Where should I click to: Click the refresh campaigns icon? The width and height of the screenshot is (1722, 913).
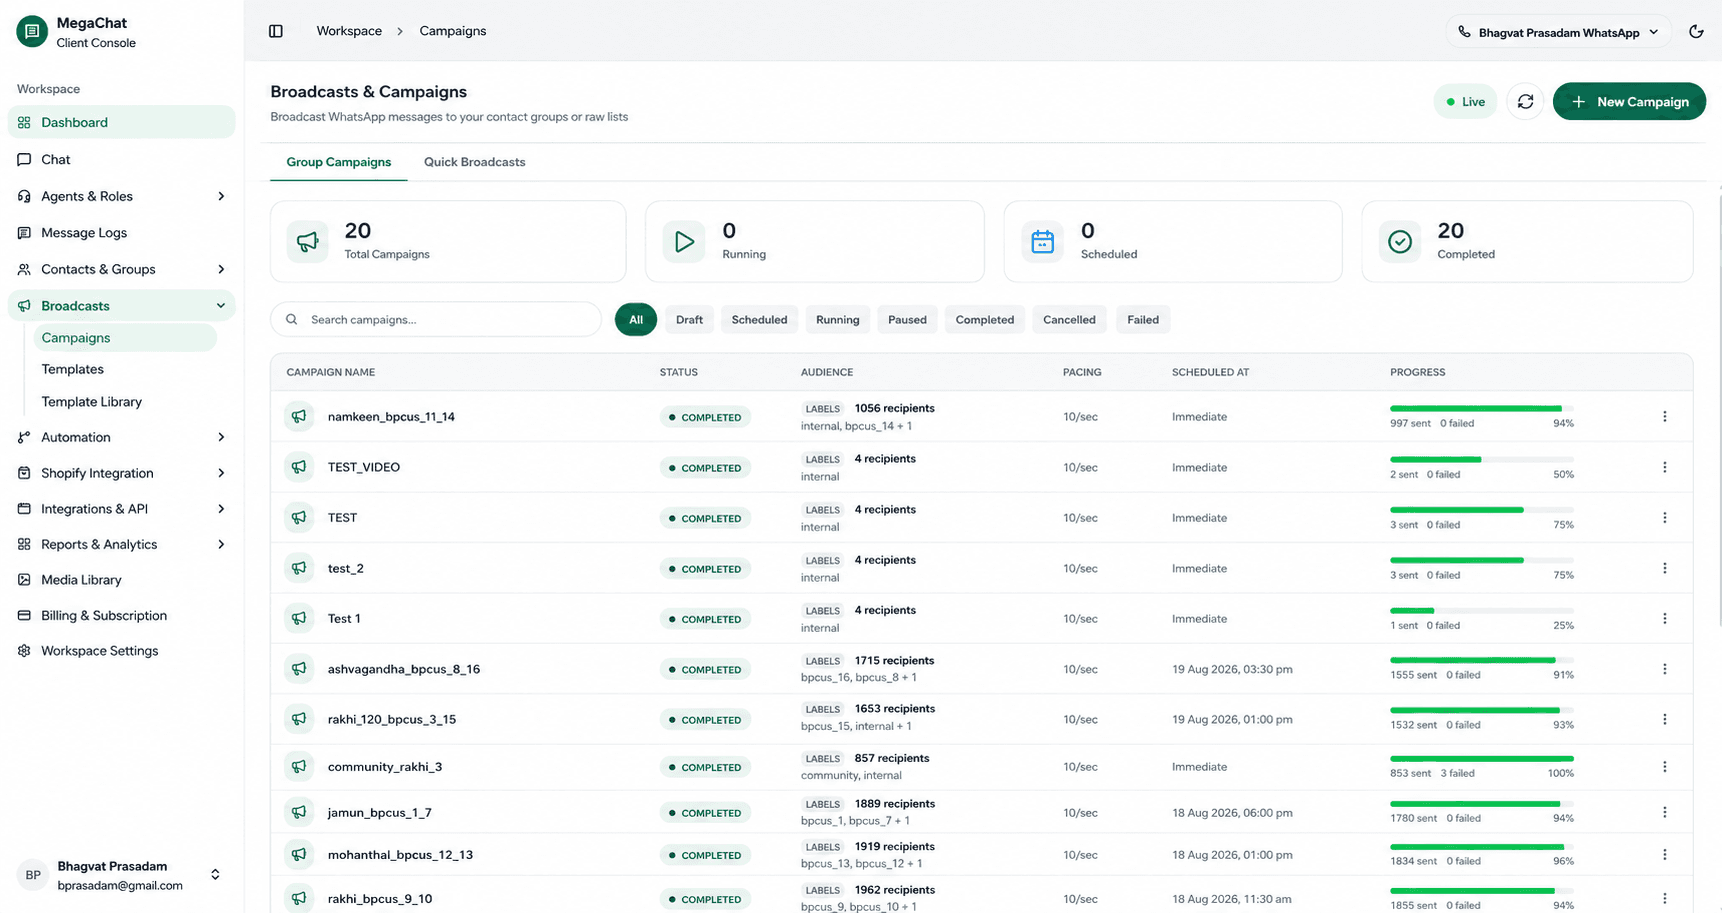coord(1525,102)
